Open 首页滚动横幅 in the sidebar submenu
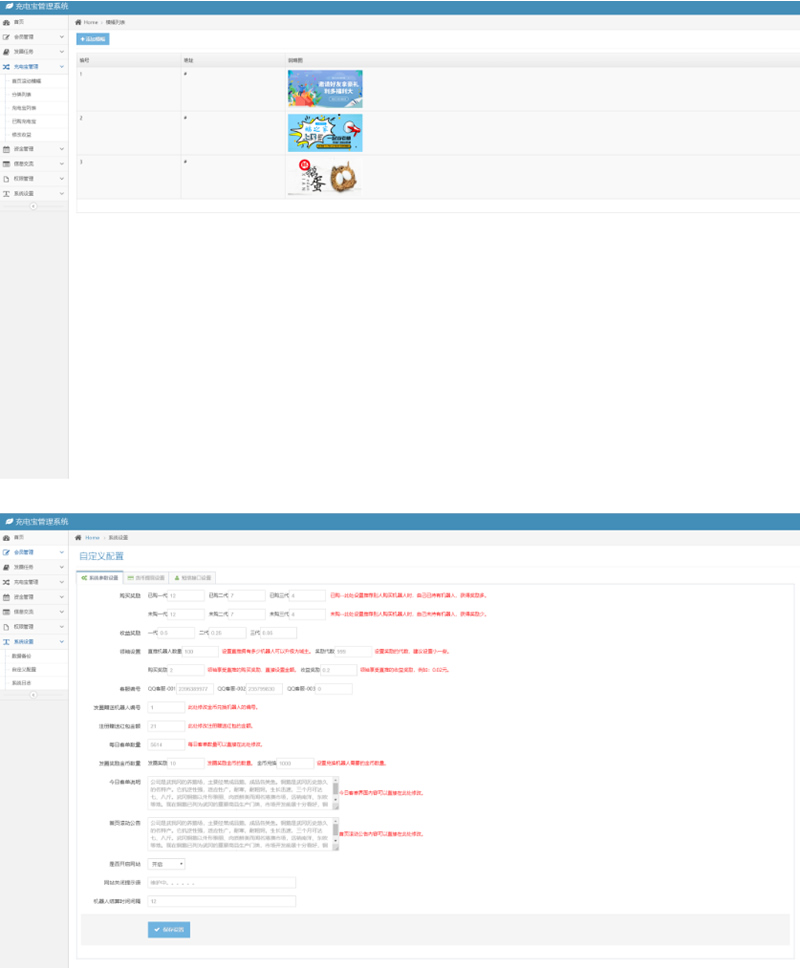The height and width of the screenshot is (968, 800). pyautogui.click(x=27, y=80)
